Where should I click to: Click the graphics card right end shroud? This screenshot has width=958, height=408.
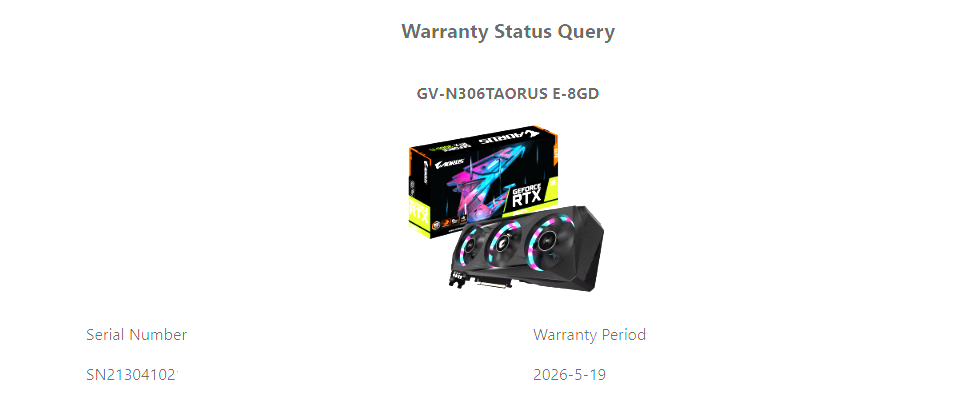coord(589,244)
